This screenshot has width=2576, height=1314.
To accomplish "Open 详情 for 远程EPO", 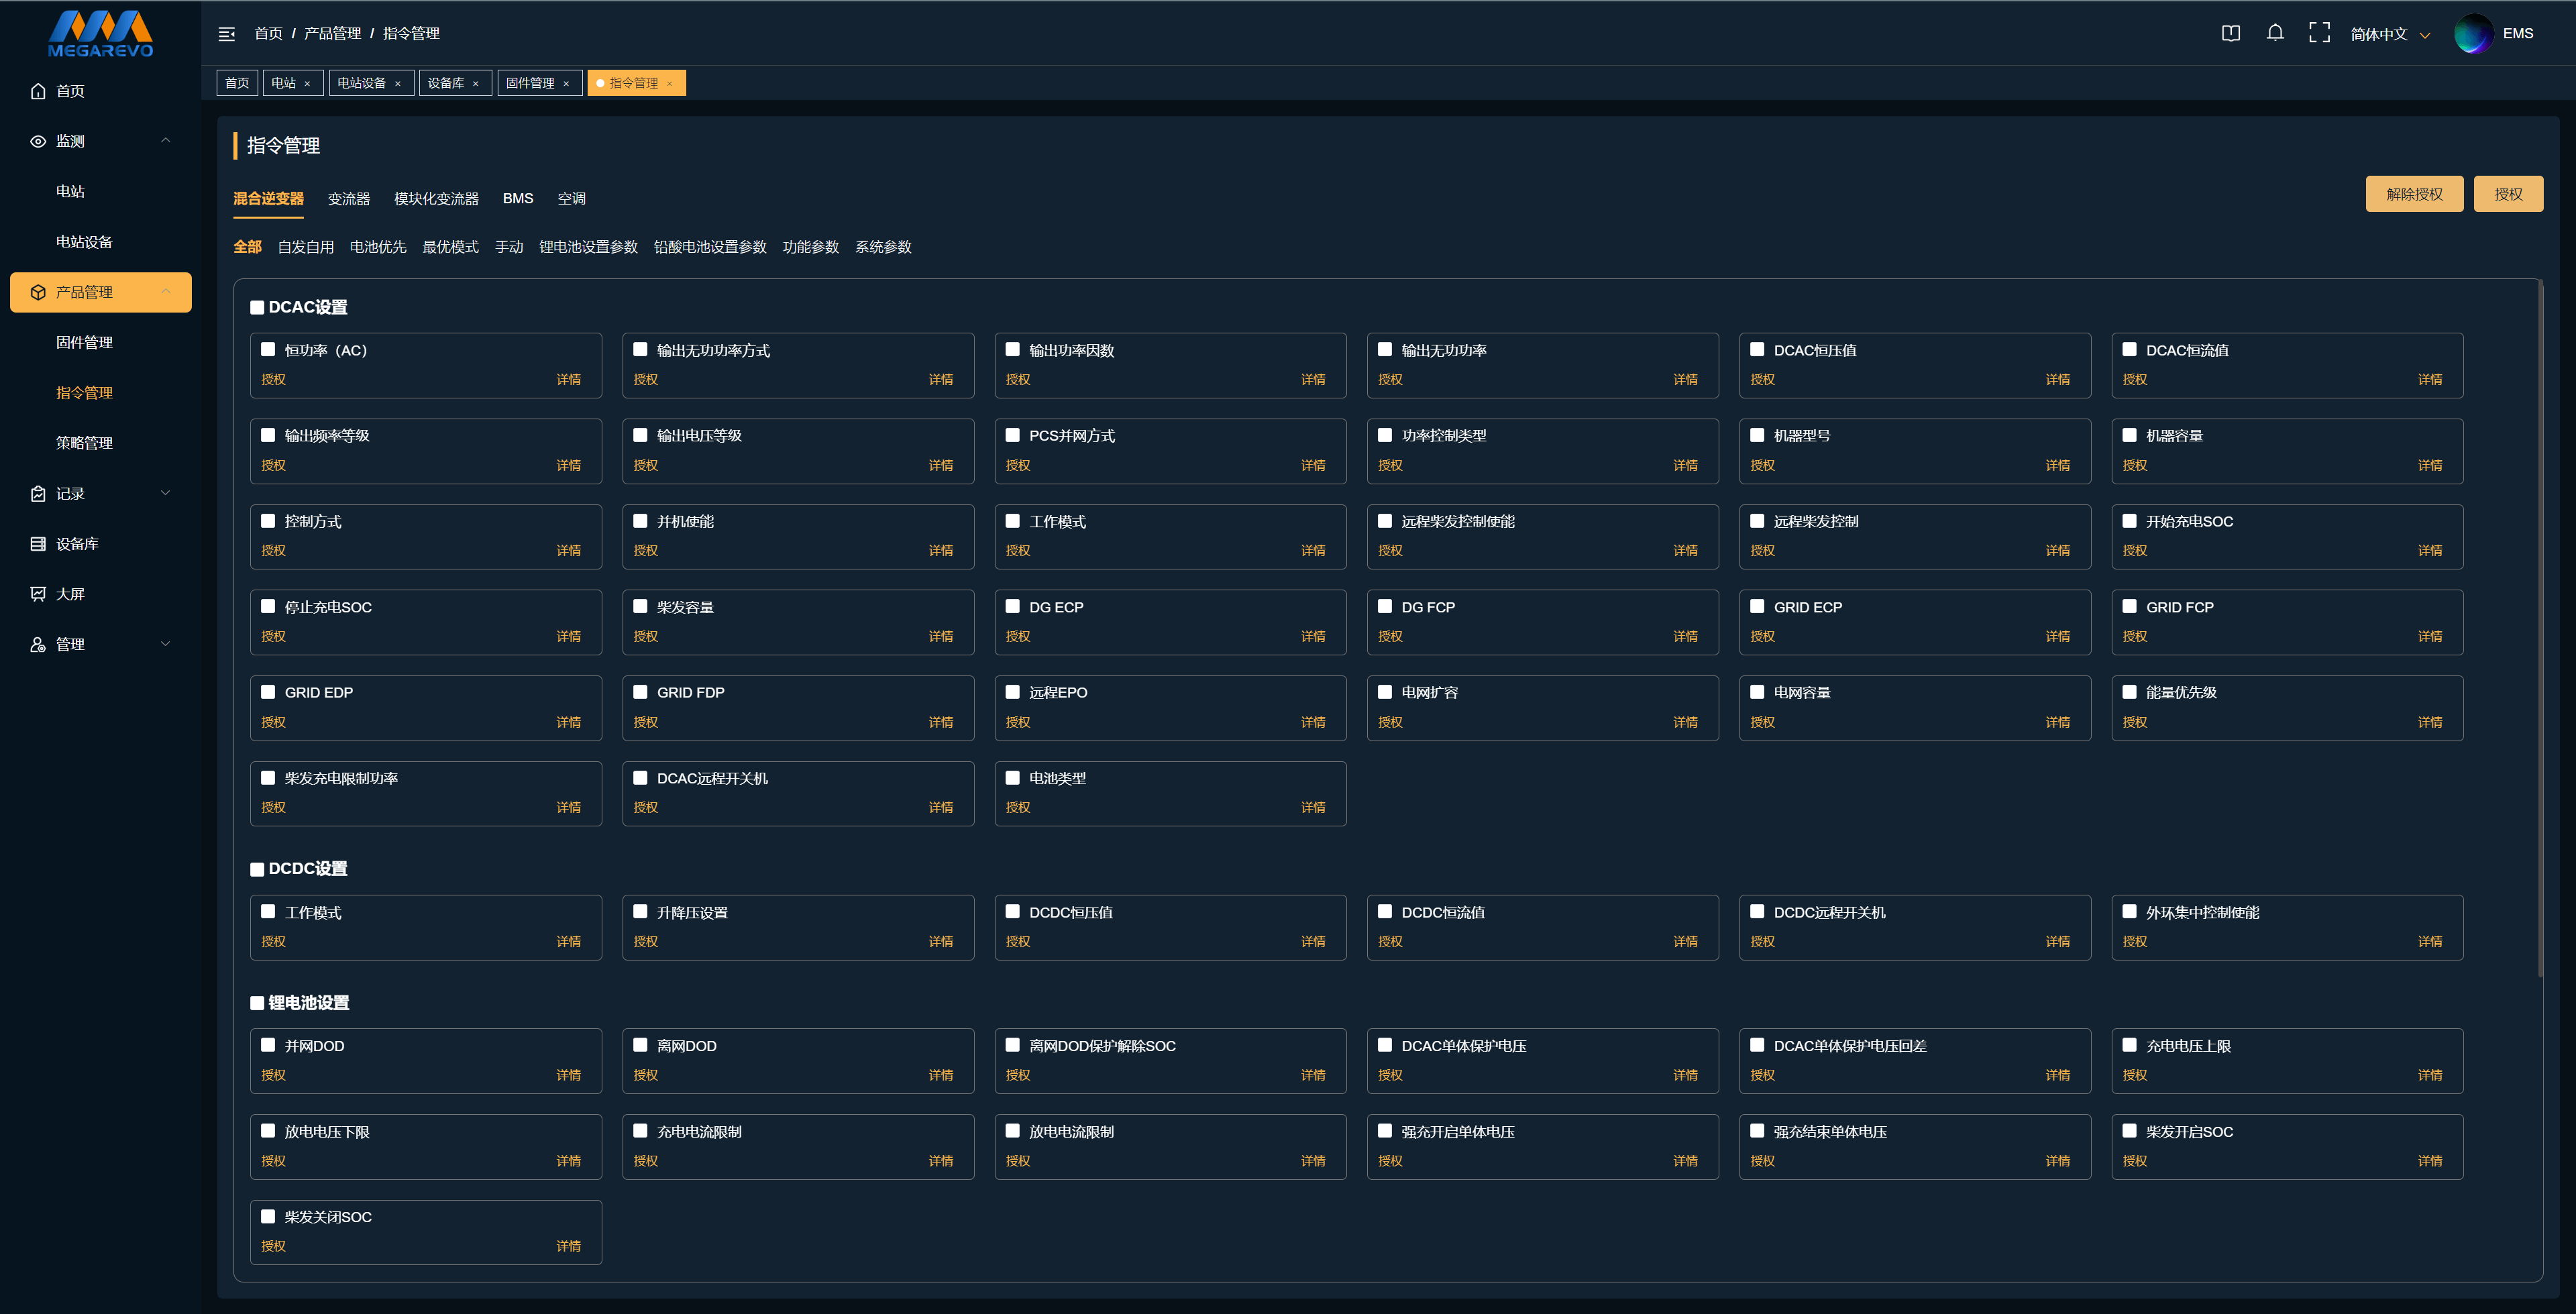I will pyautogui.click(x=1313, y=722).
